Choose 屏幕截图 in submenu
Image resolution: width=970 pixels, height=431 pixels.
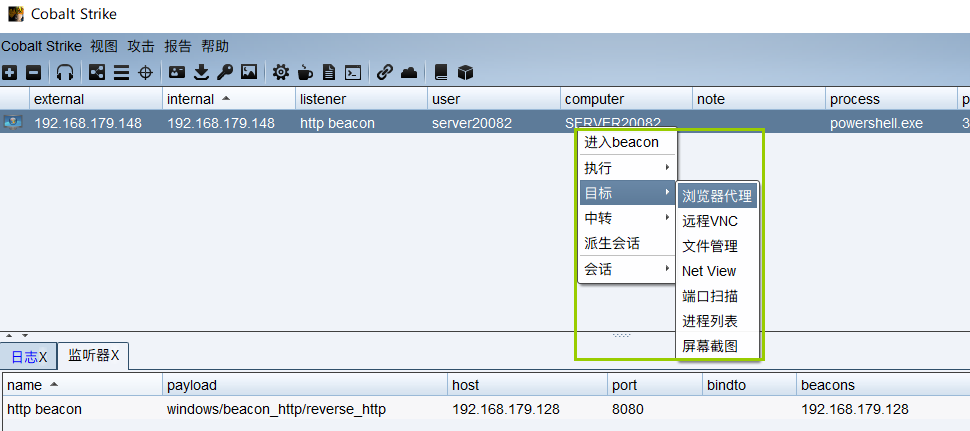click(717, 346)
